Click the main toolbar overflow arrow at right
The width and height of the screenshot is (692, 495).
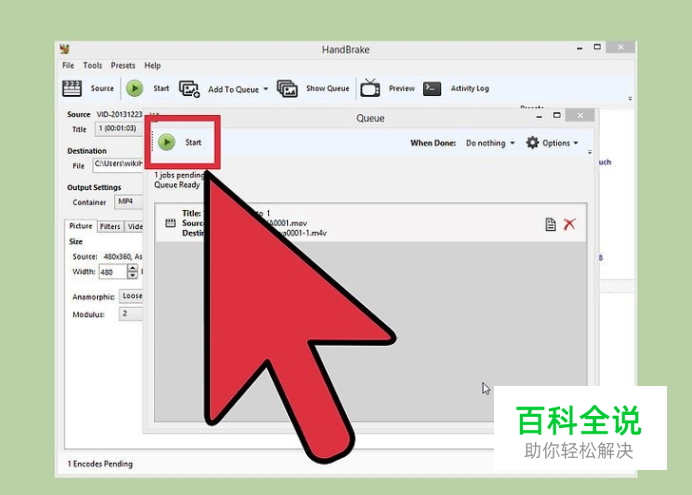tap(630, 98)
